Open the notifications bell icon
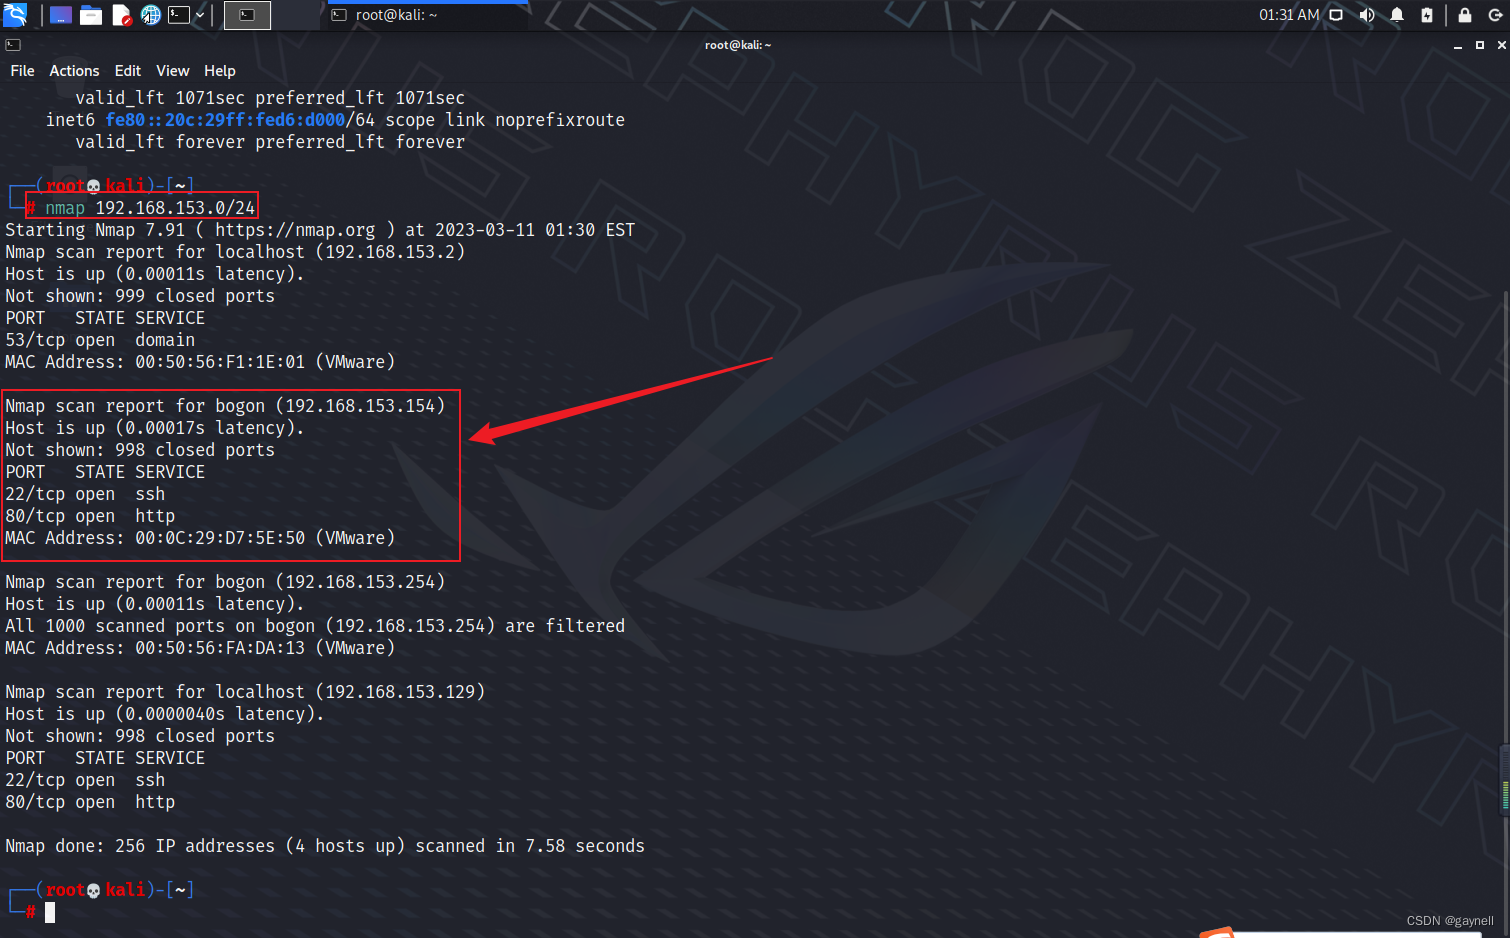This screenshot has width=1510, height=938. point(1397,15)
